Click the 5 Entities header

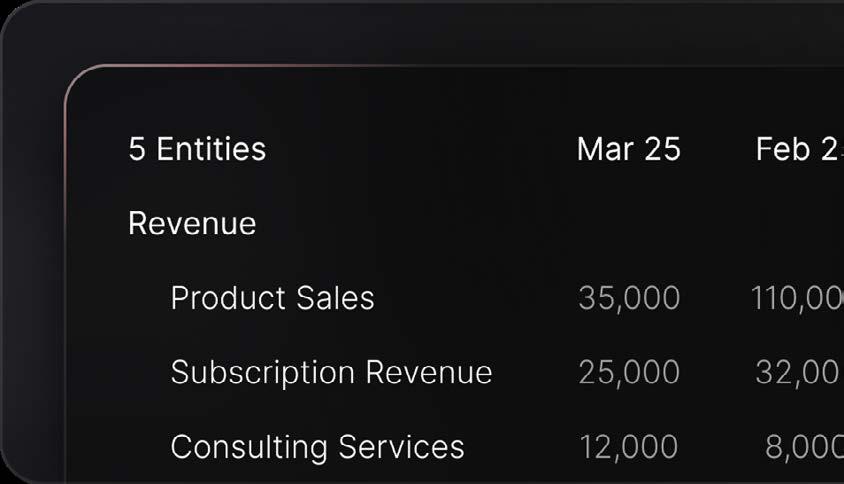pyautogui.click(x=197, y=149)
